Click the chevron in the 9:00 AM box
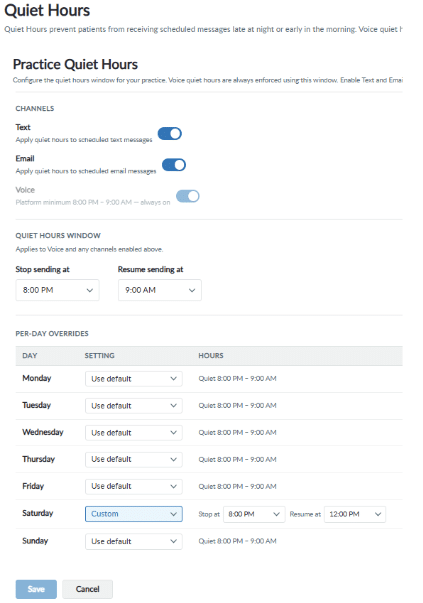Viewport: 423px width, 603px height. (192, 290)
